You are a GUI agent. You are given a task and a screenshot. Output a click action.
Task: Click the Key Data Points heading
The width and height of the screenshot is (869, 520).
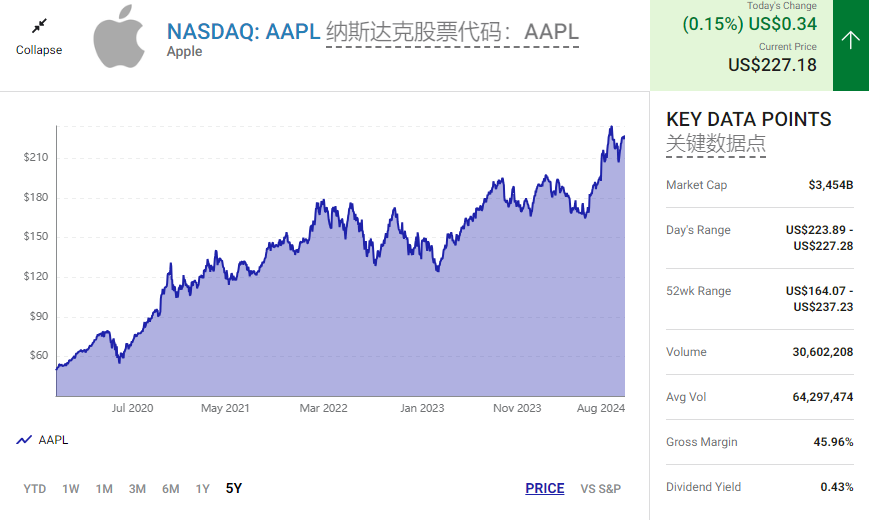click(748, 119)
